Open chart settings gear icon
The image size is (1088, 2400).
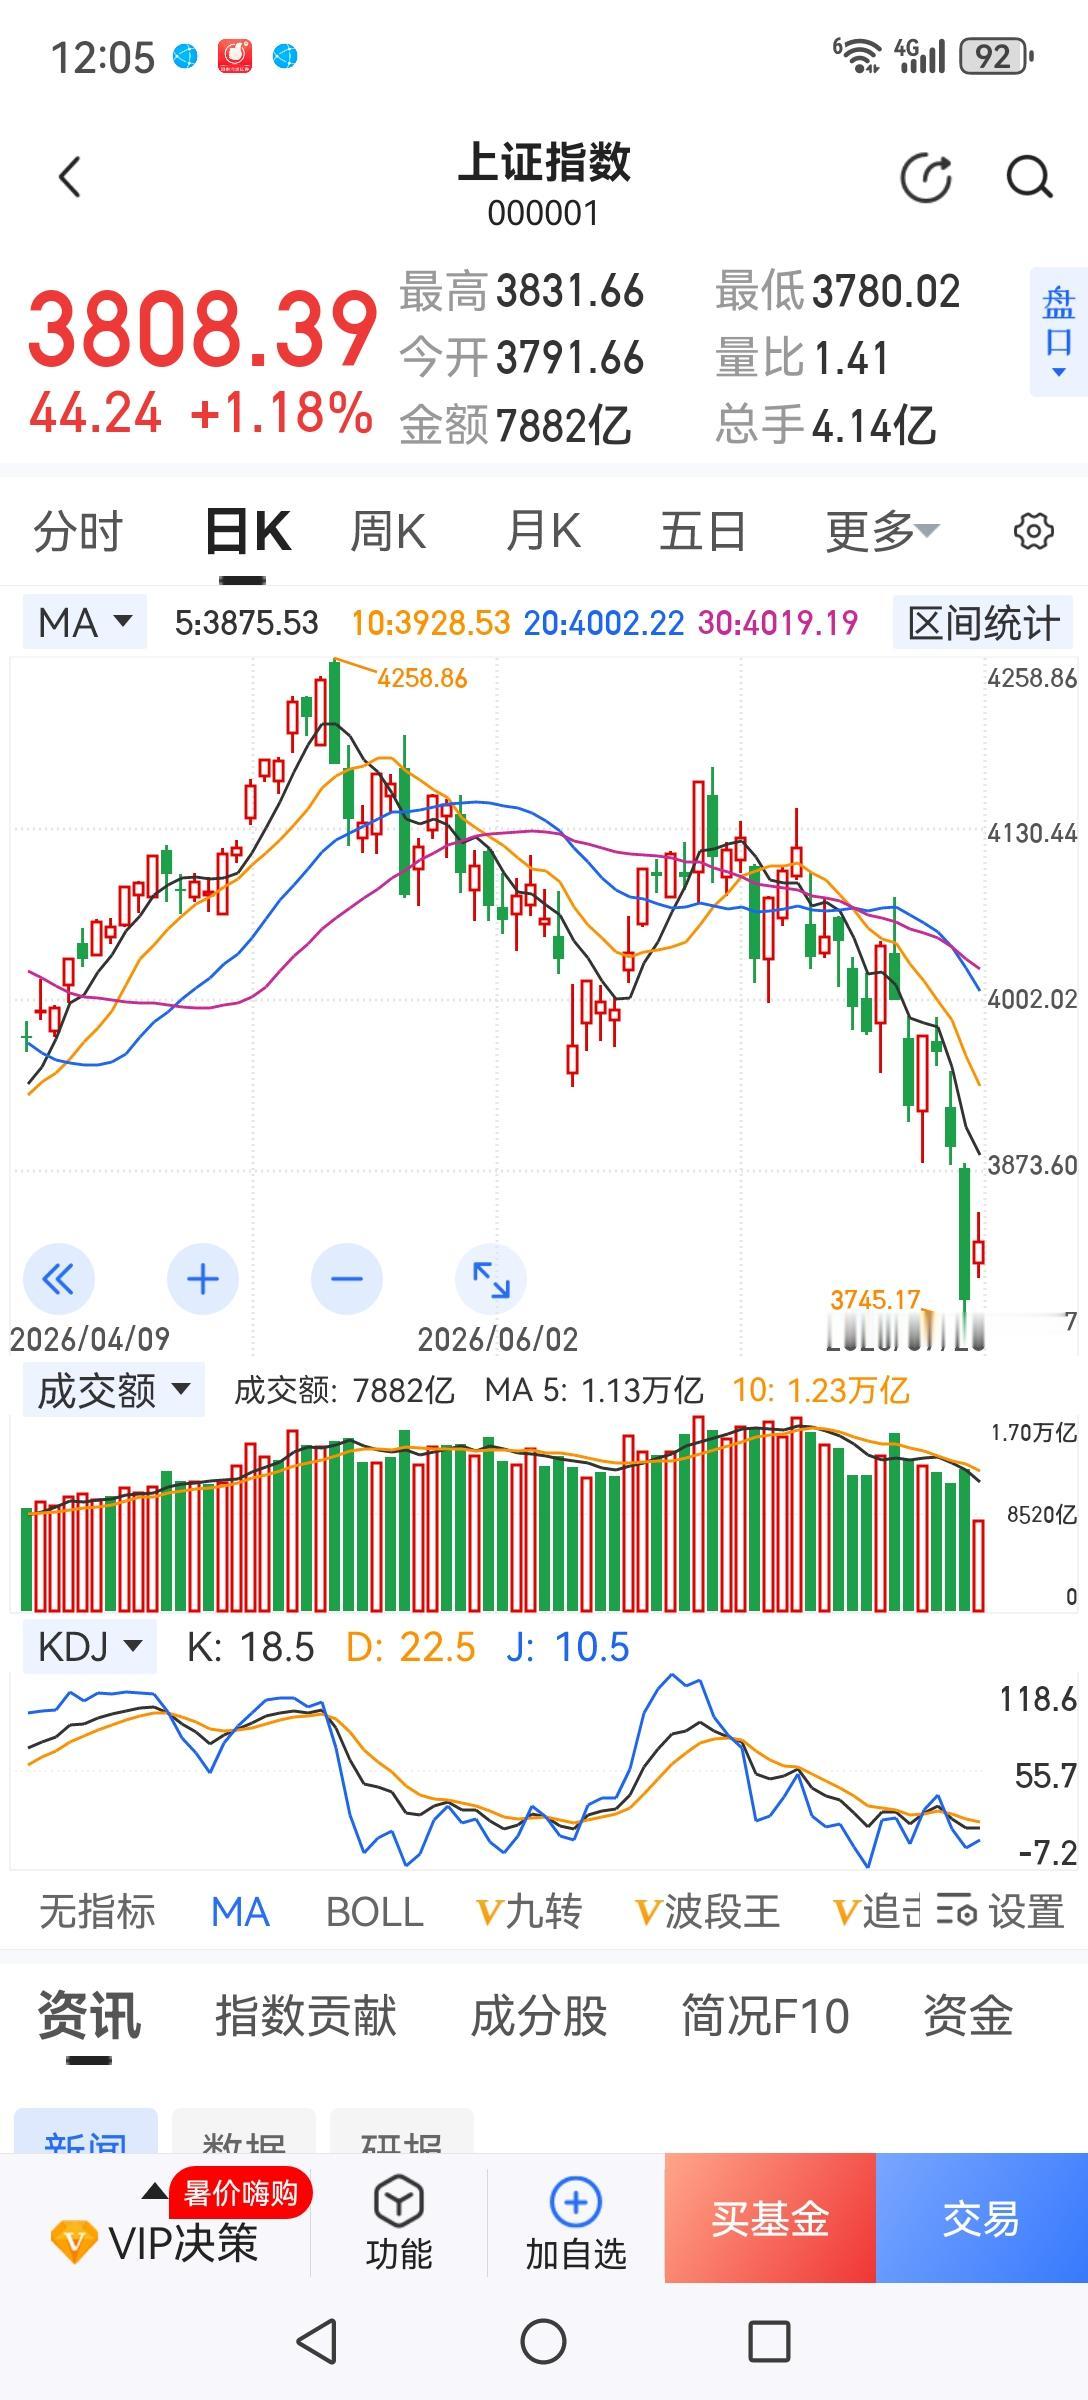point(1033,531)
